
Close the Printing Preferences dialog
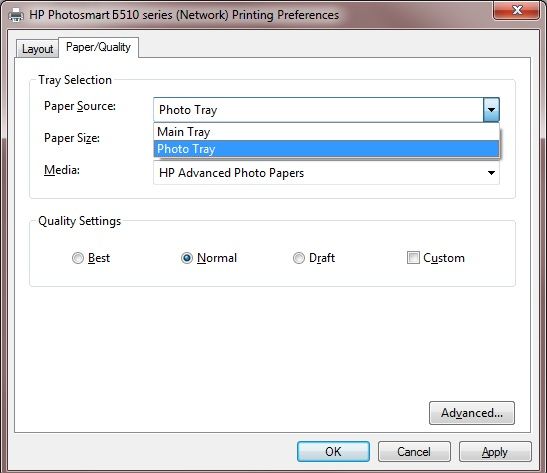(x=517, y=10)
